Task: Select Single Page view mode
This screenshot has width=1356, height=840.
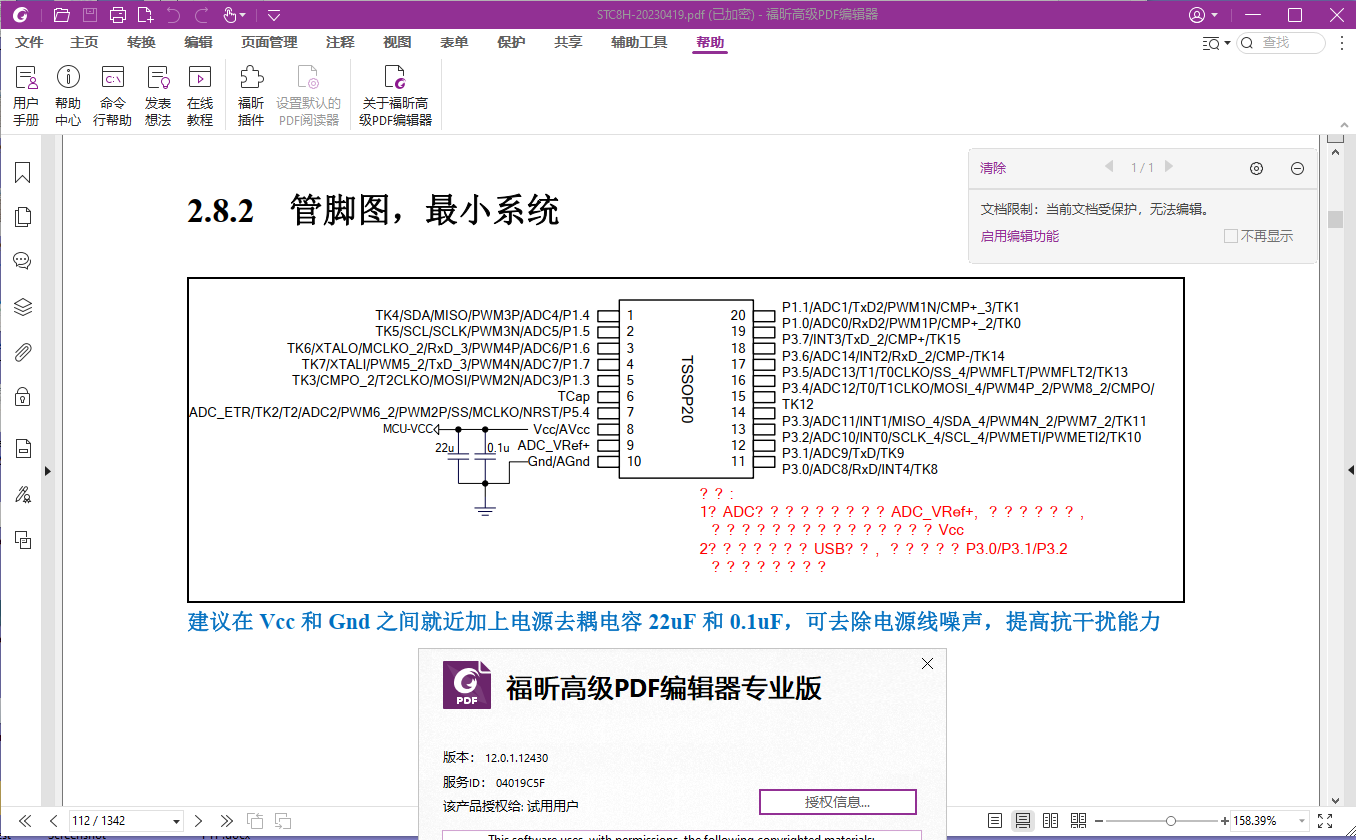Action: pyautogui.click(x=994, y=821)
